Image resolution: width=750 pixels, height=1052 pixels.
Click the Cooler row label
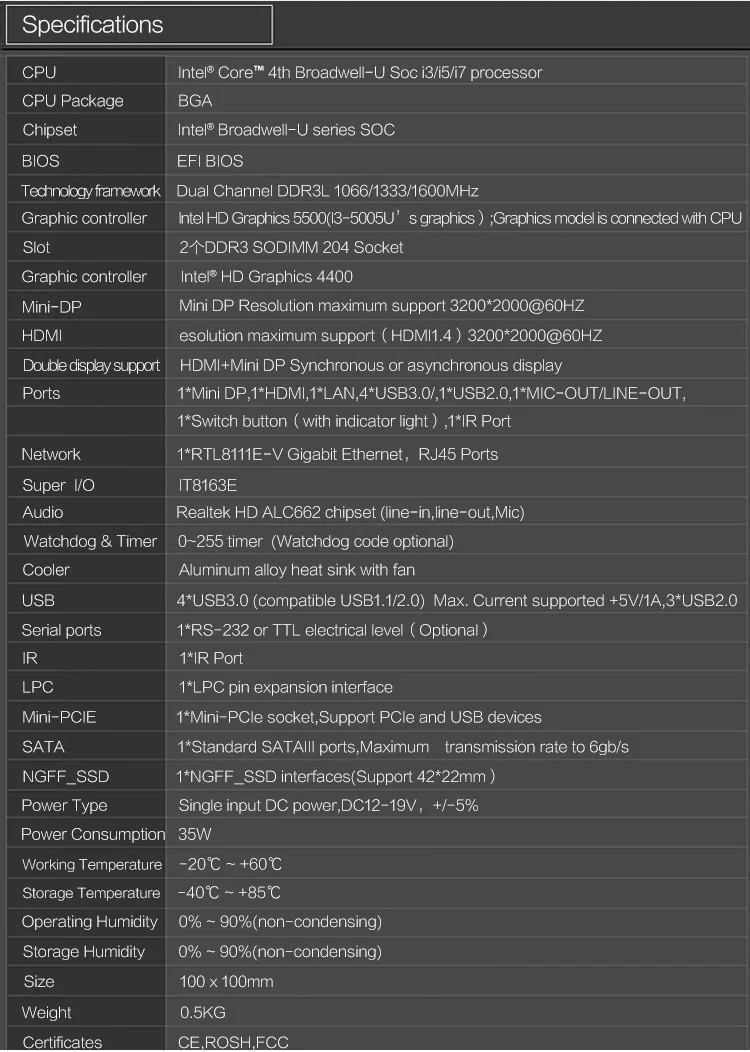(46, 570)
